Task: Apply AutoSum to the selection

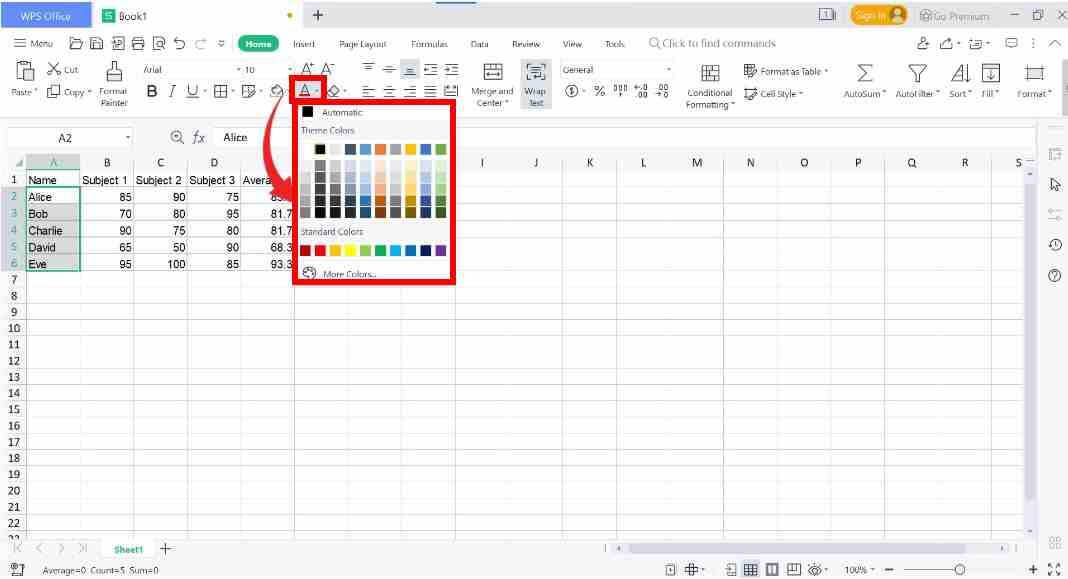Action: pyautogui.click(x=866, y=79)
